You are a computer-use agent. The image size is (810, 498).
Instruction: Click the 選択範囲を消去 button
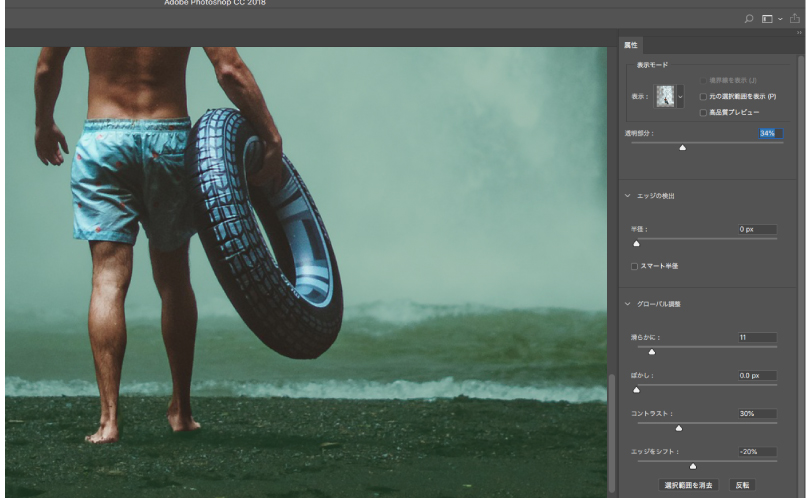click(x=688, y=485)
